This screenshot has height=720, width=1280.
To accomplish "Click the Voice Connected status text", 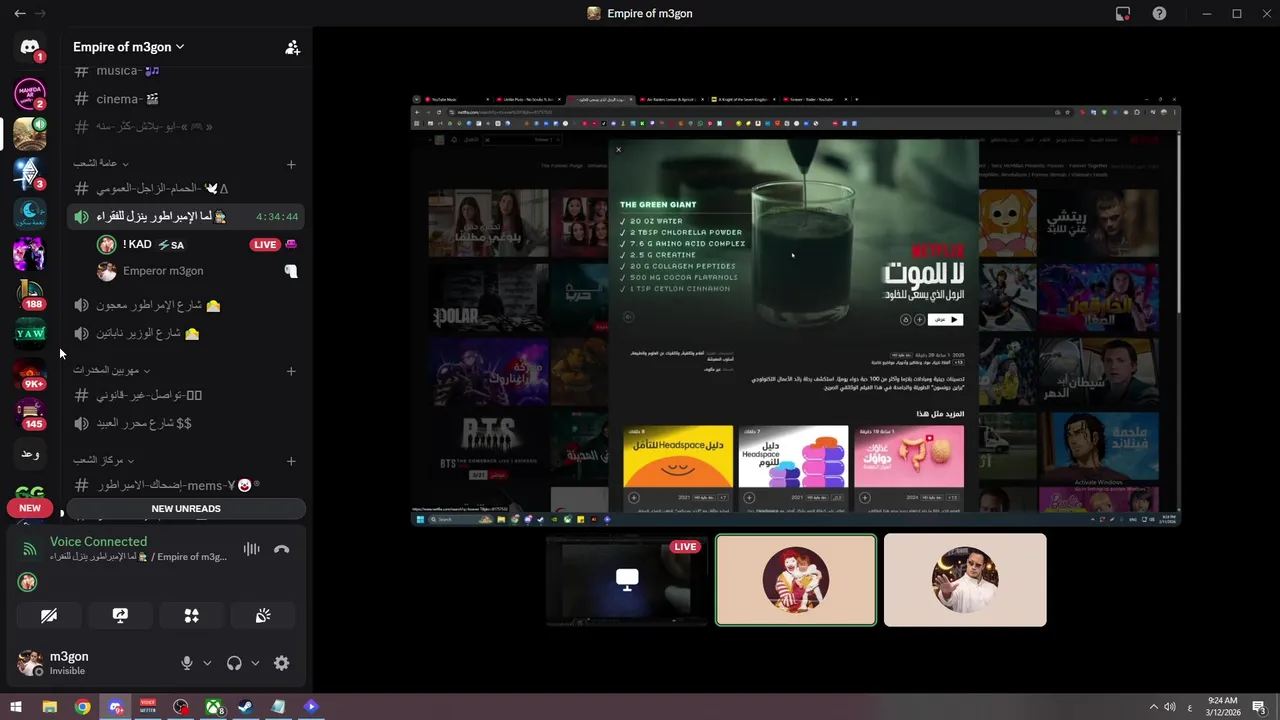I will [x=98, y=542].
